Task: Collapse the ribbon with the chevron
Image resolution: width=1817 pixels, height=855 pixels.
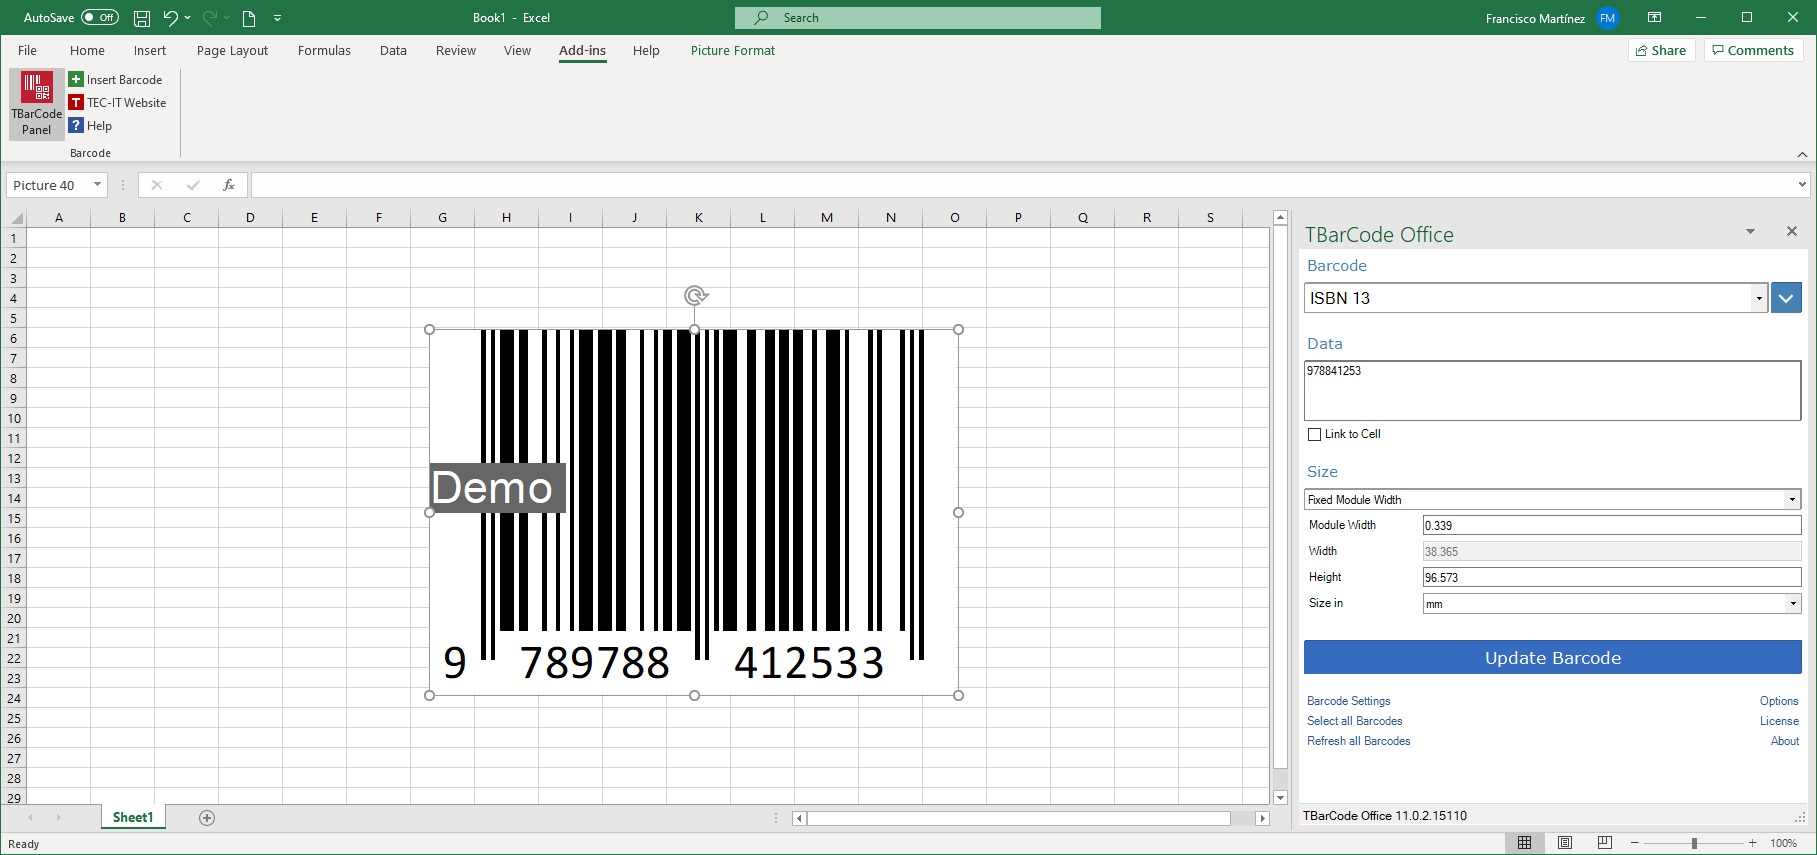Action: pos(1802,154)
